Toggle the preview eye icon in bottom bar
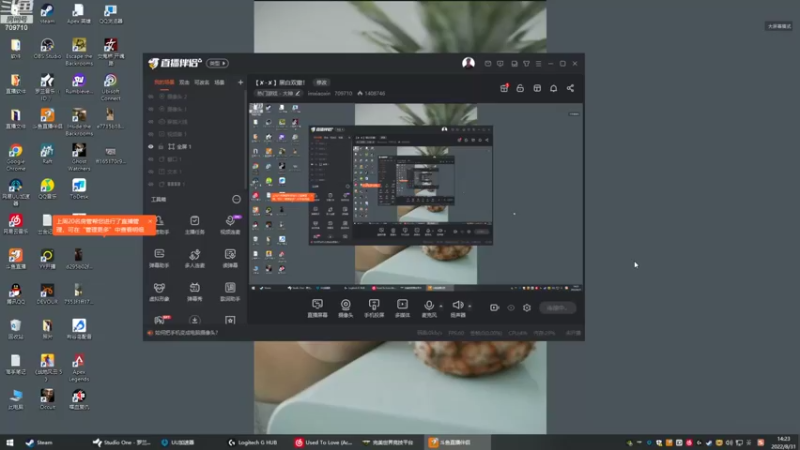The width and height of the screenshot is (800, 450). pos(511,308)
